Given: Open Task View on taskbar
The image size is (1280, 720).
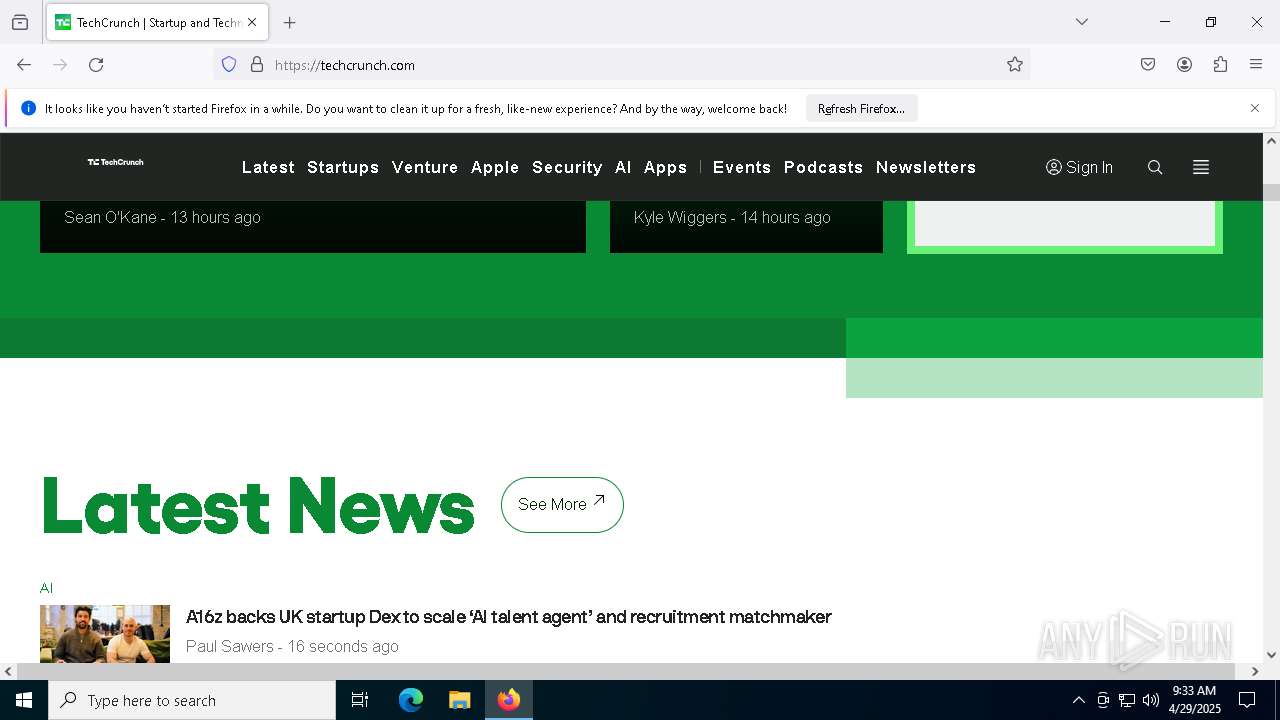Looking at the screenshot, I should click(x=360, y=700).
